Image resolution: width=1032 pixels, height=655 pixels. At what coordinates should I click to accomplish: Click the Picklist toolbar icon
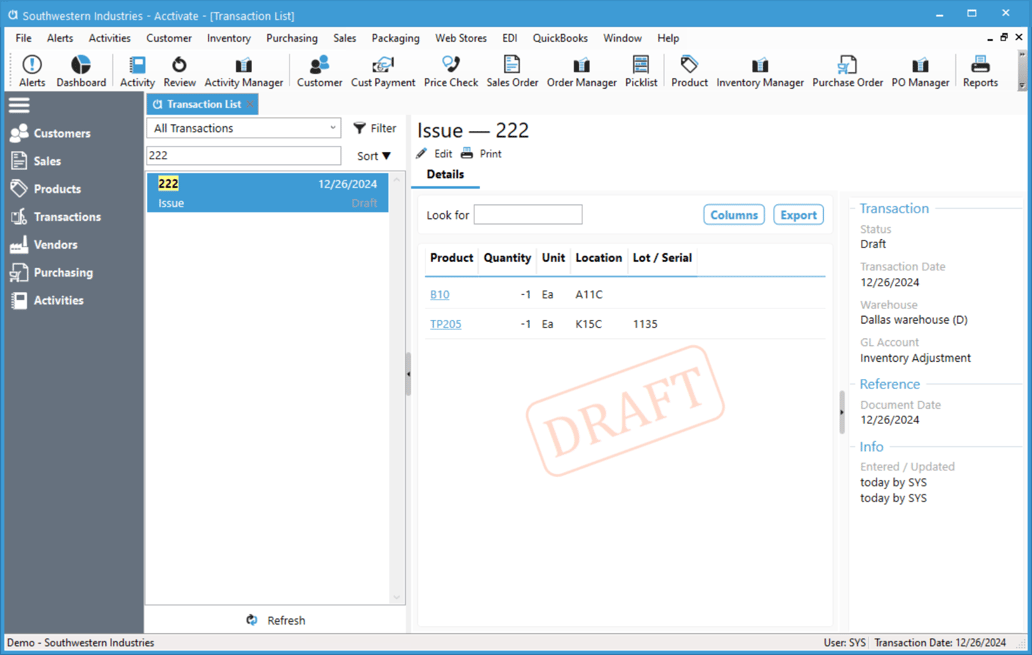pos(641,71)
